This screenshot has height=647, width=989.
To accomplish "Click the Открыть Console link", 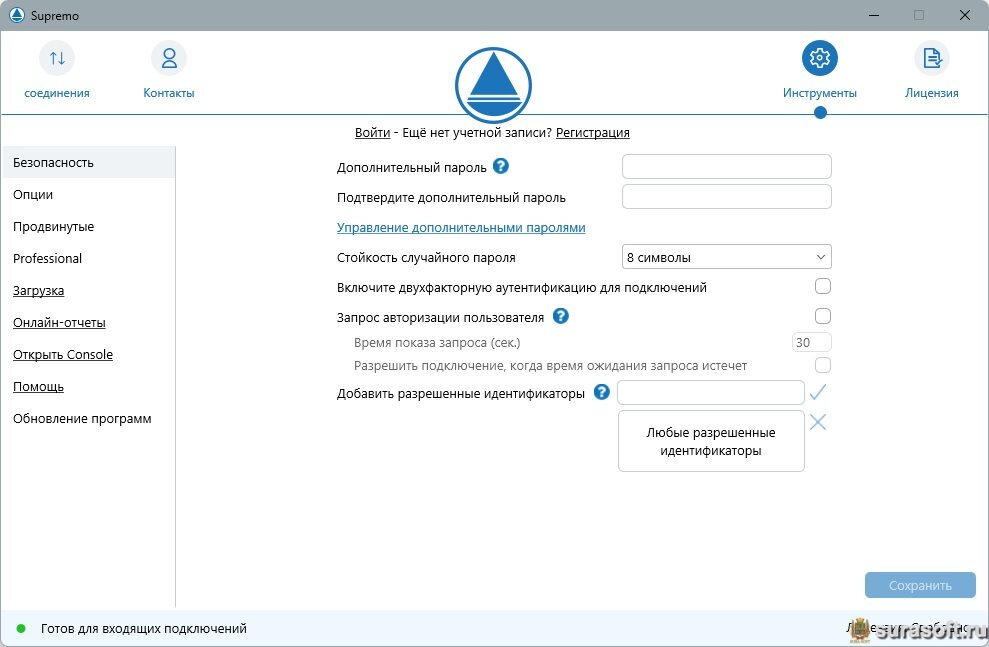I will (x=63, y=354).
